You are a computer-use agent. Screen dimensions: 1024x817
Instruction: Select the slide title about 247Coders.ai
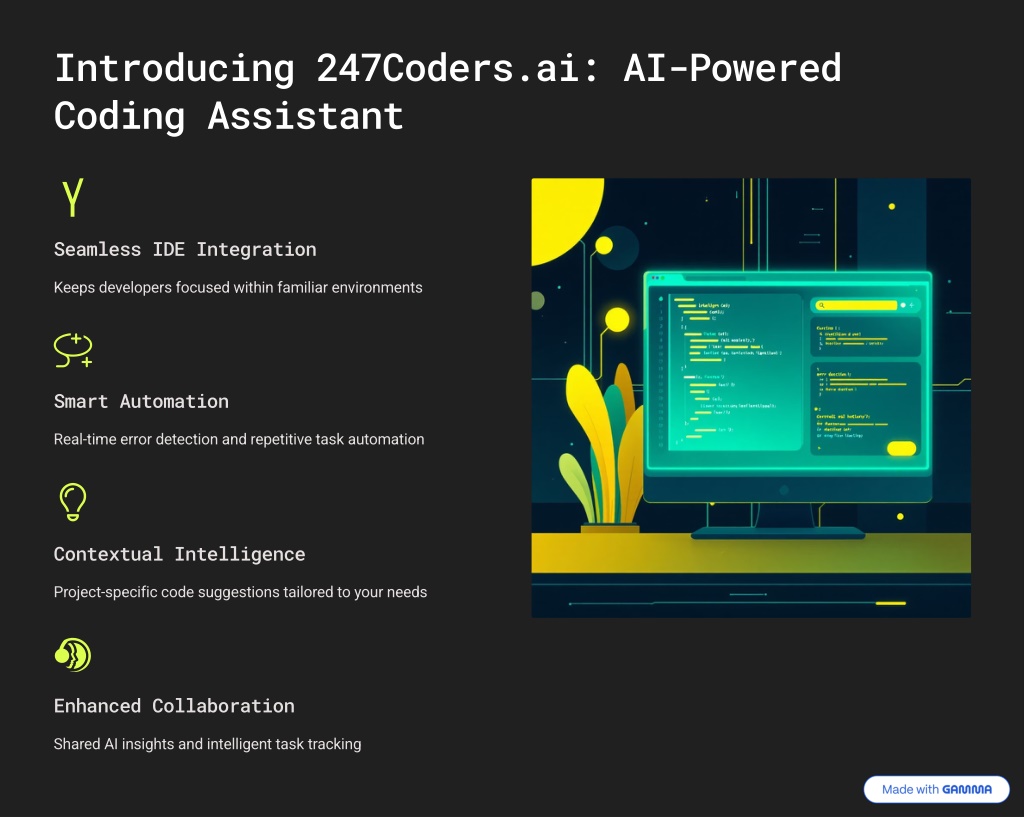447,92
